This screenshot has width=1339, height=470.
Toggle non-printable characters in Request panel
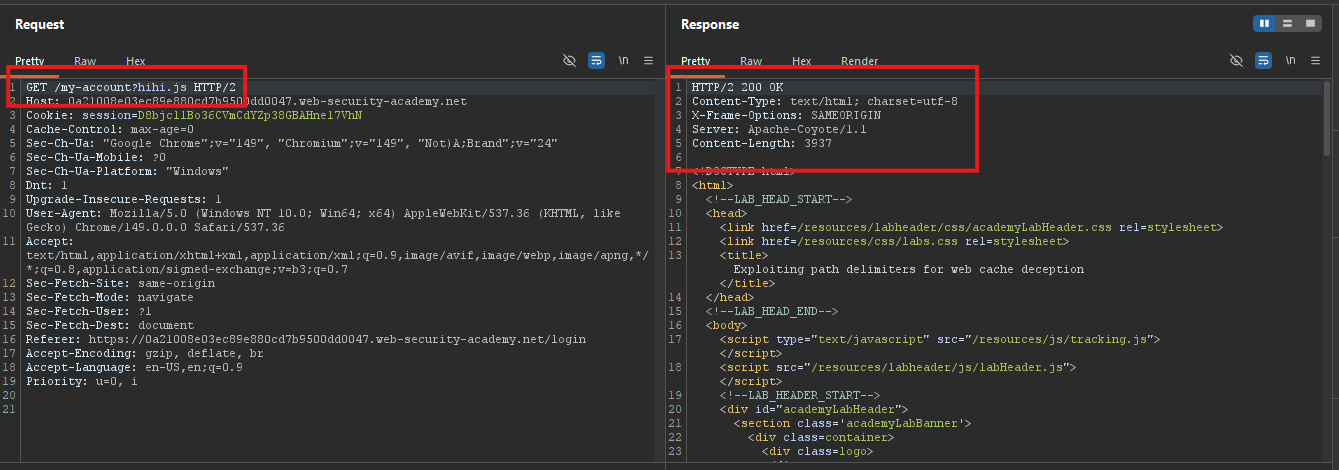pos(570,61)
